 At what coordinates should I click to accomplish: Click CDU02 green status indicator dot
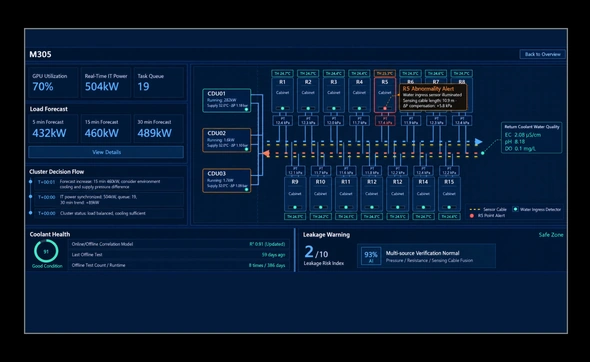click(246, 149)
